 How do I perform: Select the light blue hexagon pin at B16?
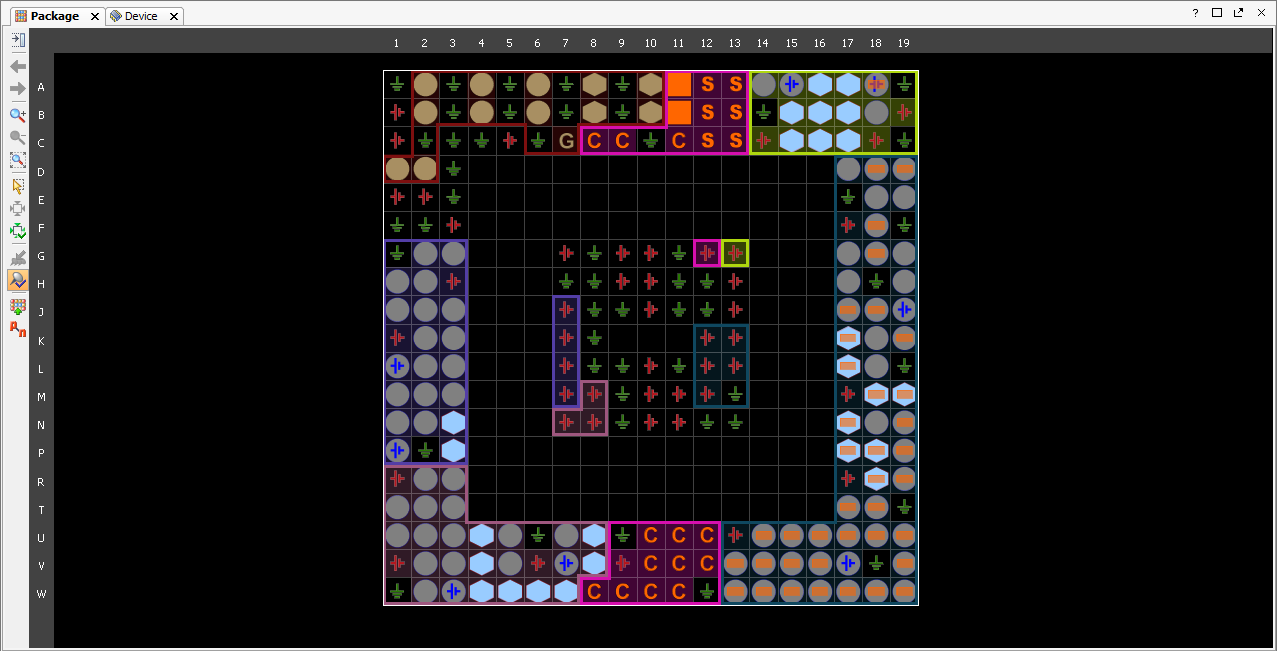point(820,113)
